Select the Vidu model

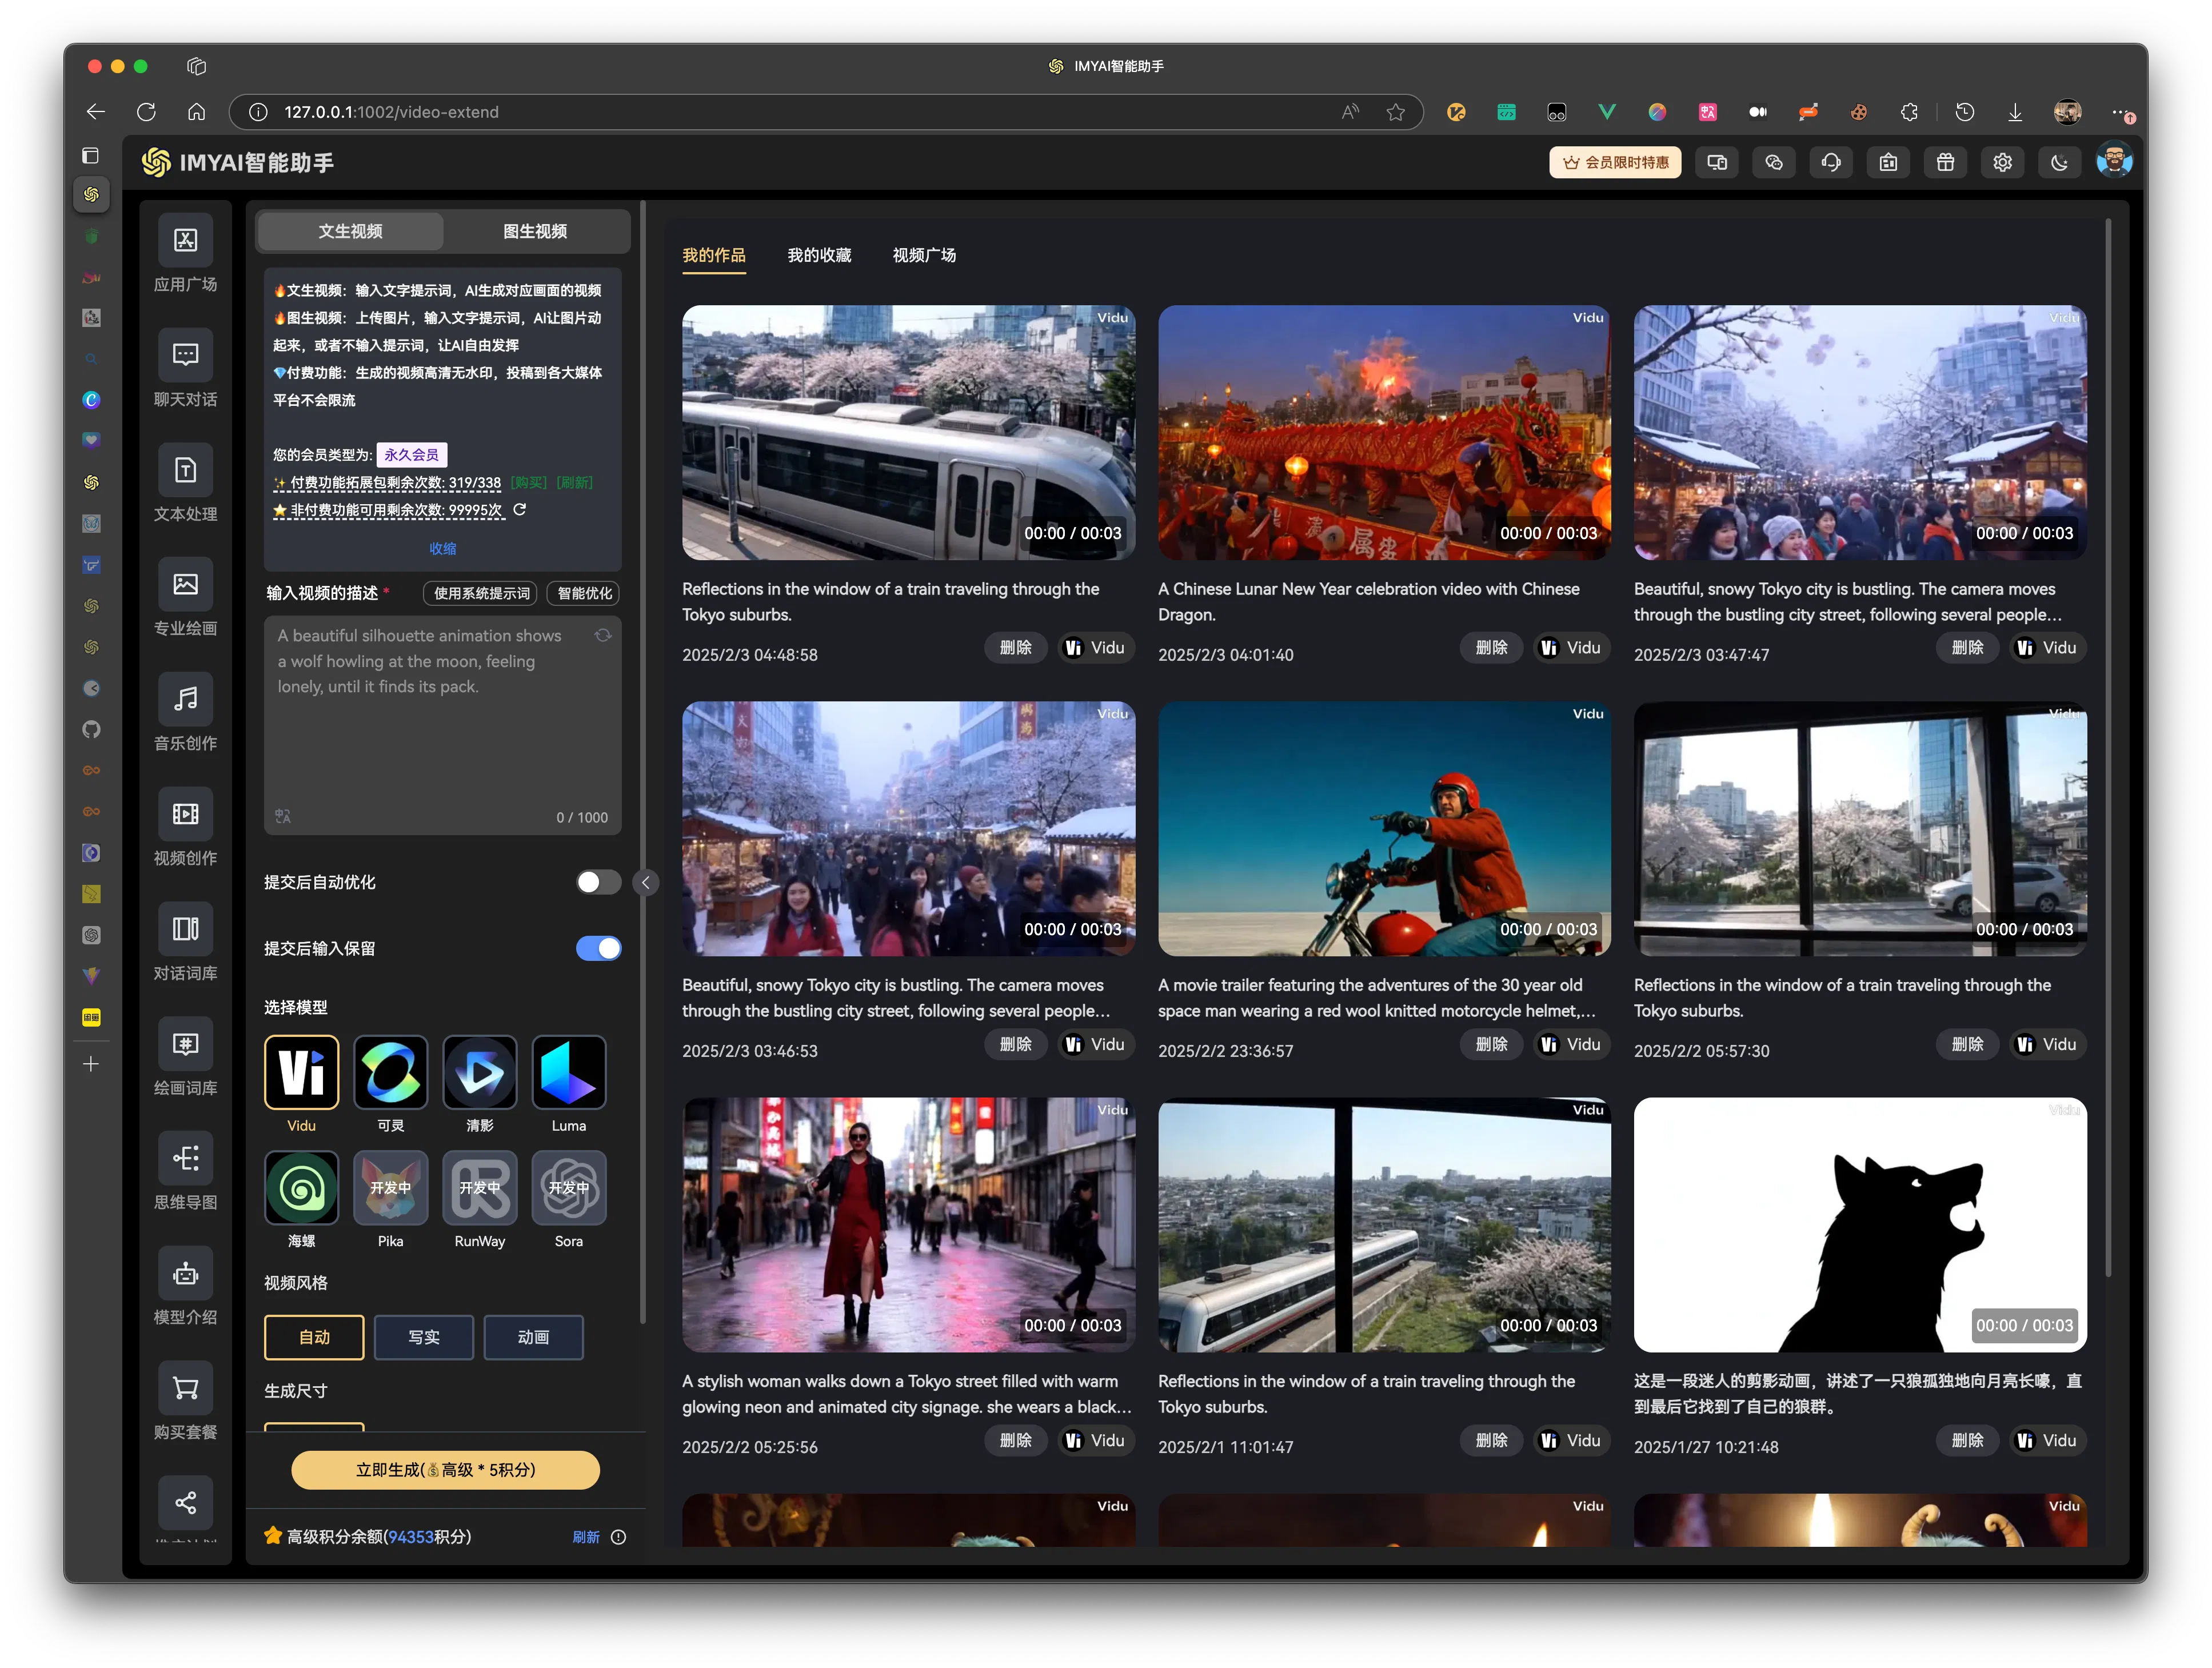(301, 1073)
